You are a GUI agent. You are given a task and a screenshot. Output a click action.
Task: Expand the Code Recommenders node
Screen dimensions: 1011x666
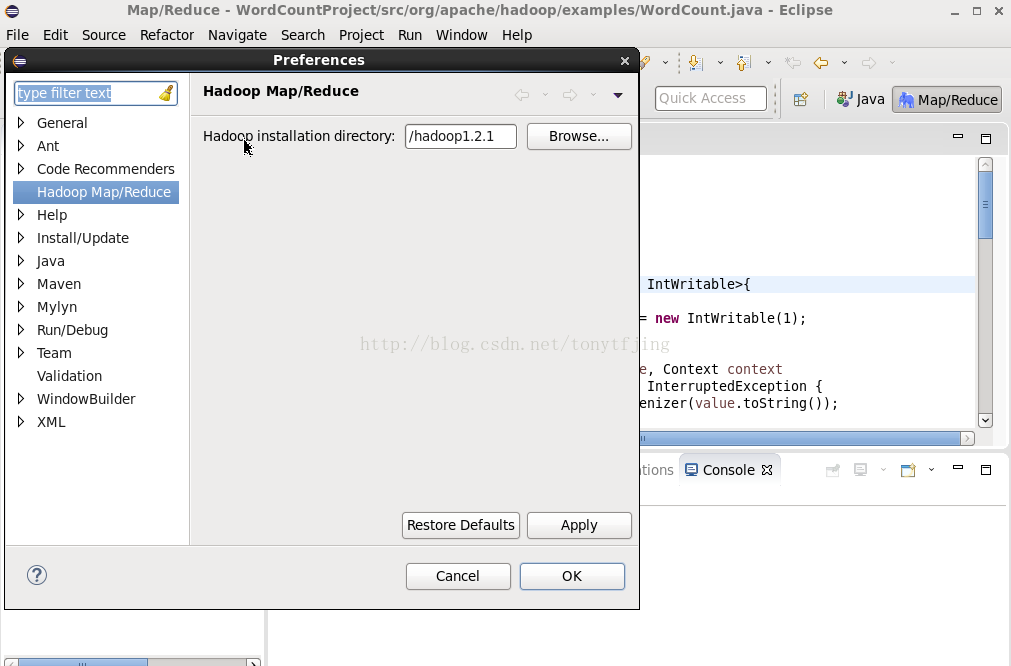(x=21, y=168)
